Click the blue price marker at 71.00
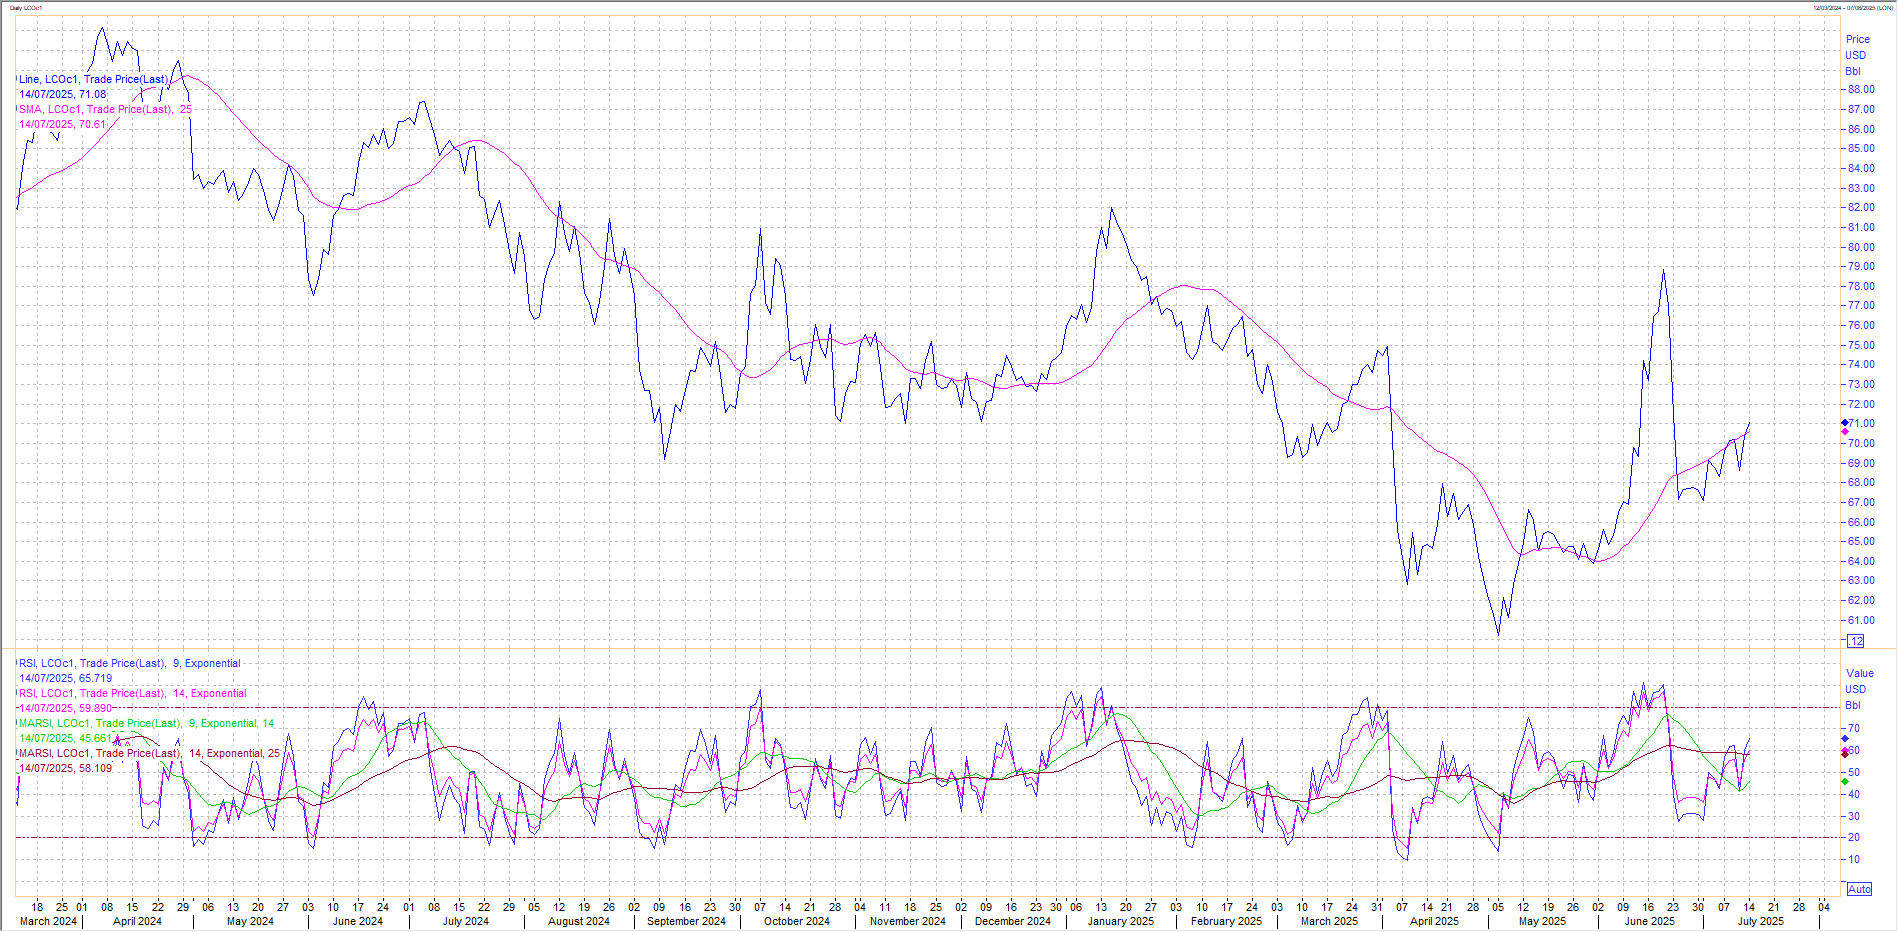1898x932 pixels. click(x=1845, y=423)
